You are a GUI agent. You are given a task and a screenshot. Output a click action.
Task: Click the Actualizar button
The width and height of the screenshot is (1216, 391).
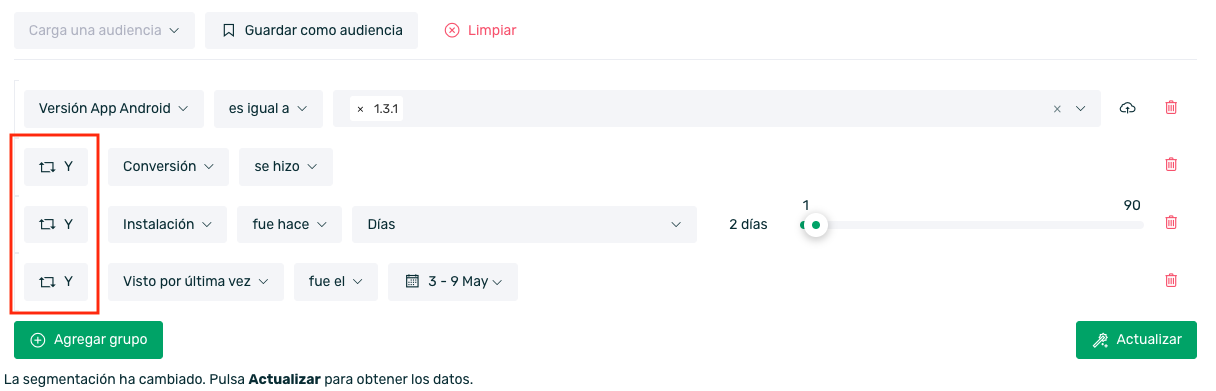[1136, 339]
